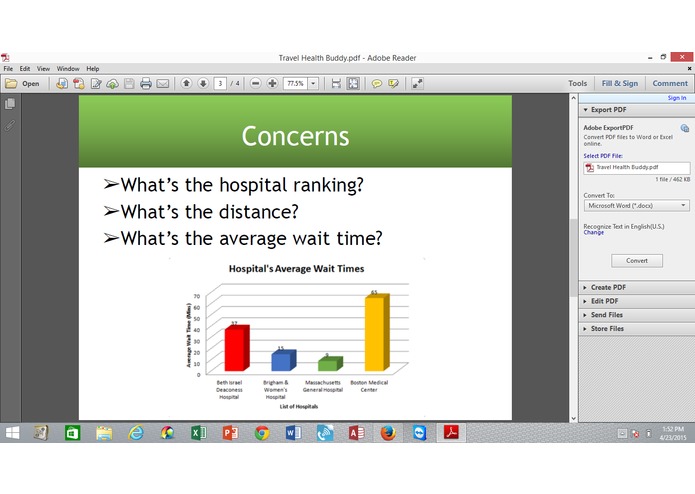Open the View menu
The image size is (695, 494).
[x=43, y=69]
